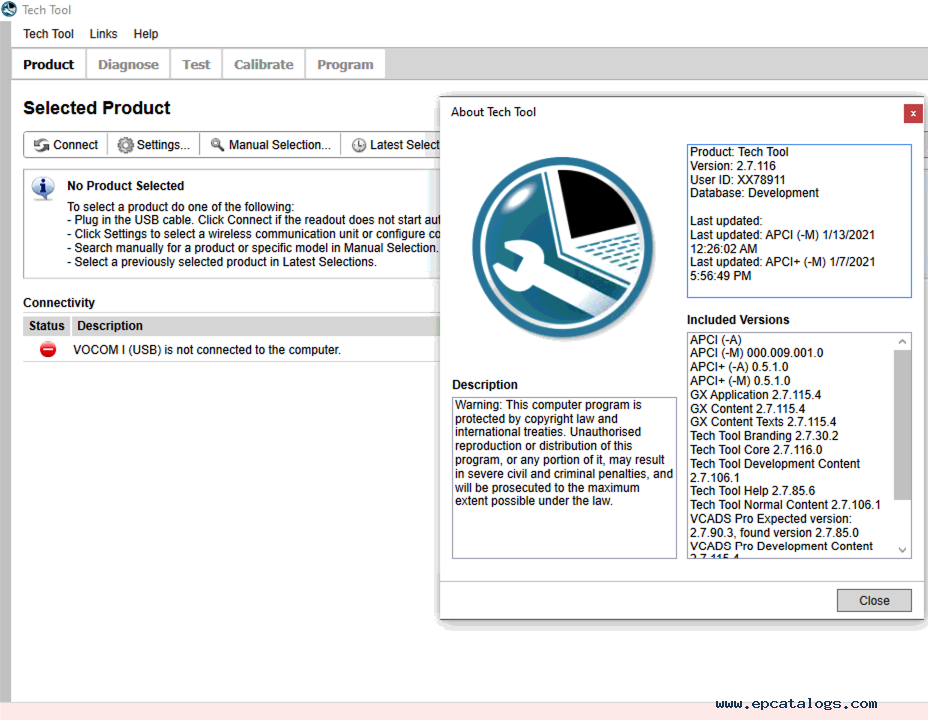Select the Program tab
The image size is (928, 720).
tap(345, 64)
